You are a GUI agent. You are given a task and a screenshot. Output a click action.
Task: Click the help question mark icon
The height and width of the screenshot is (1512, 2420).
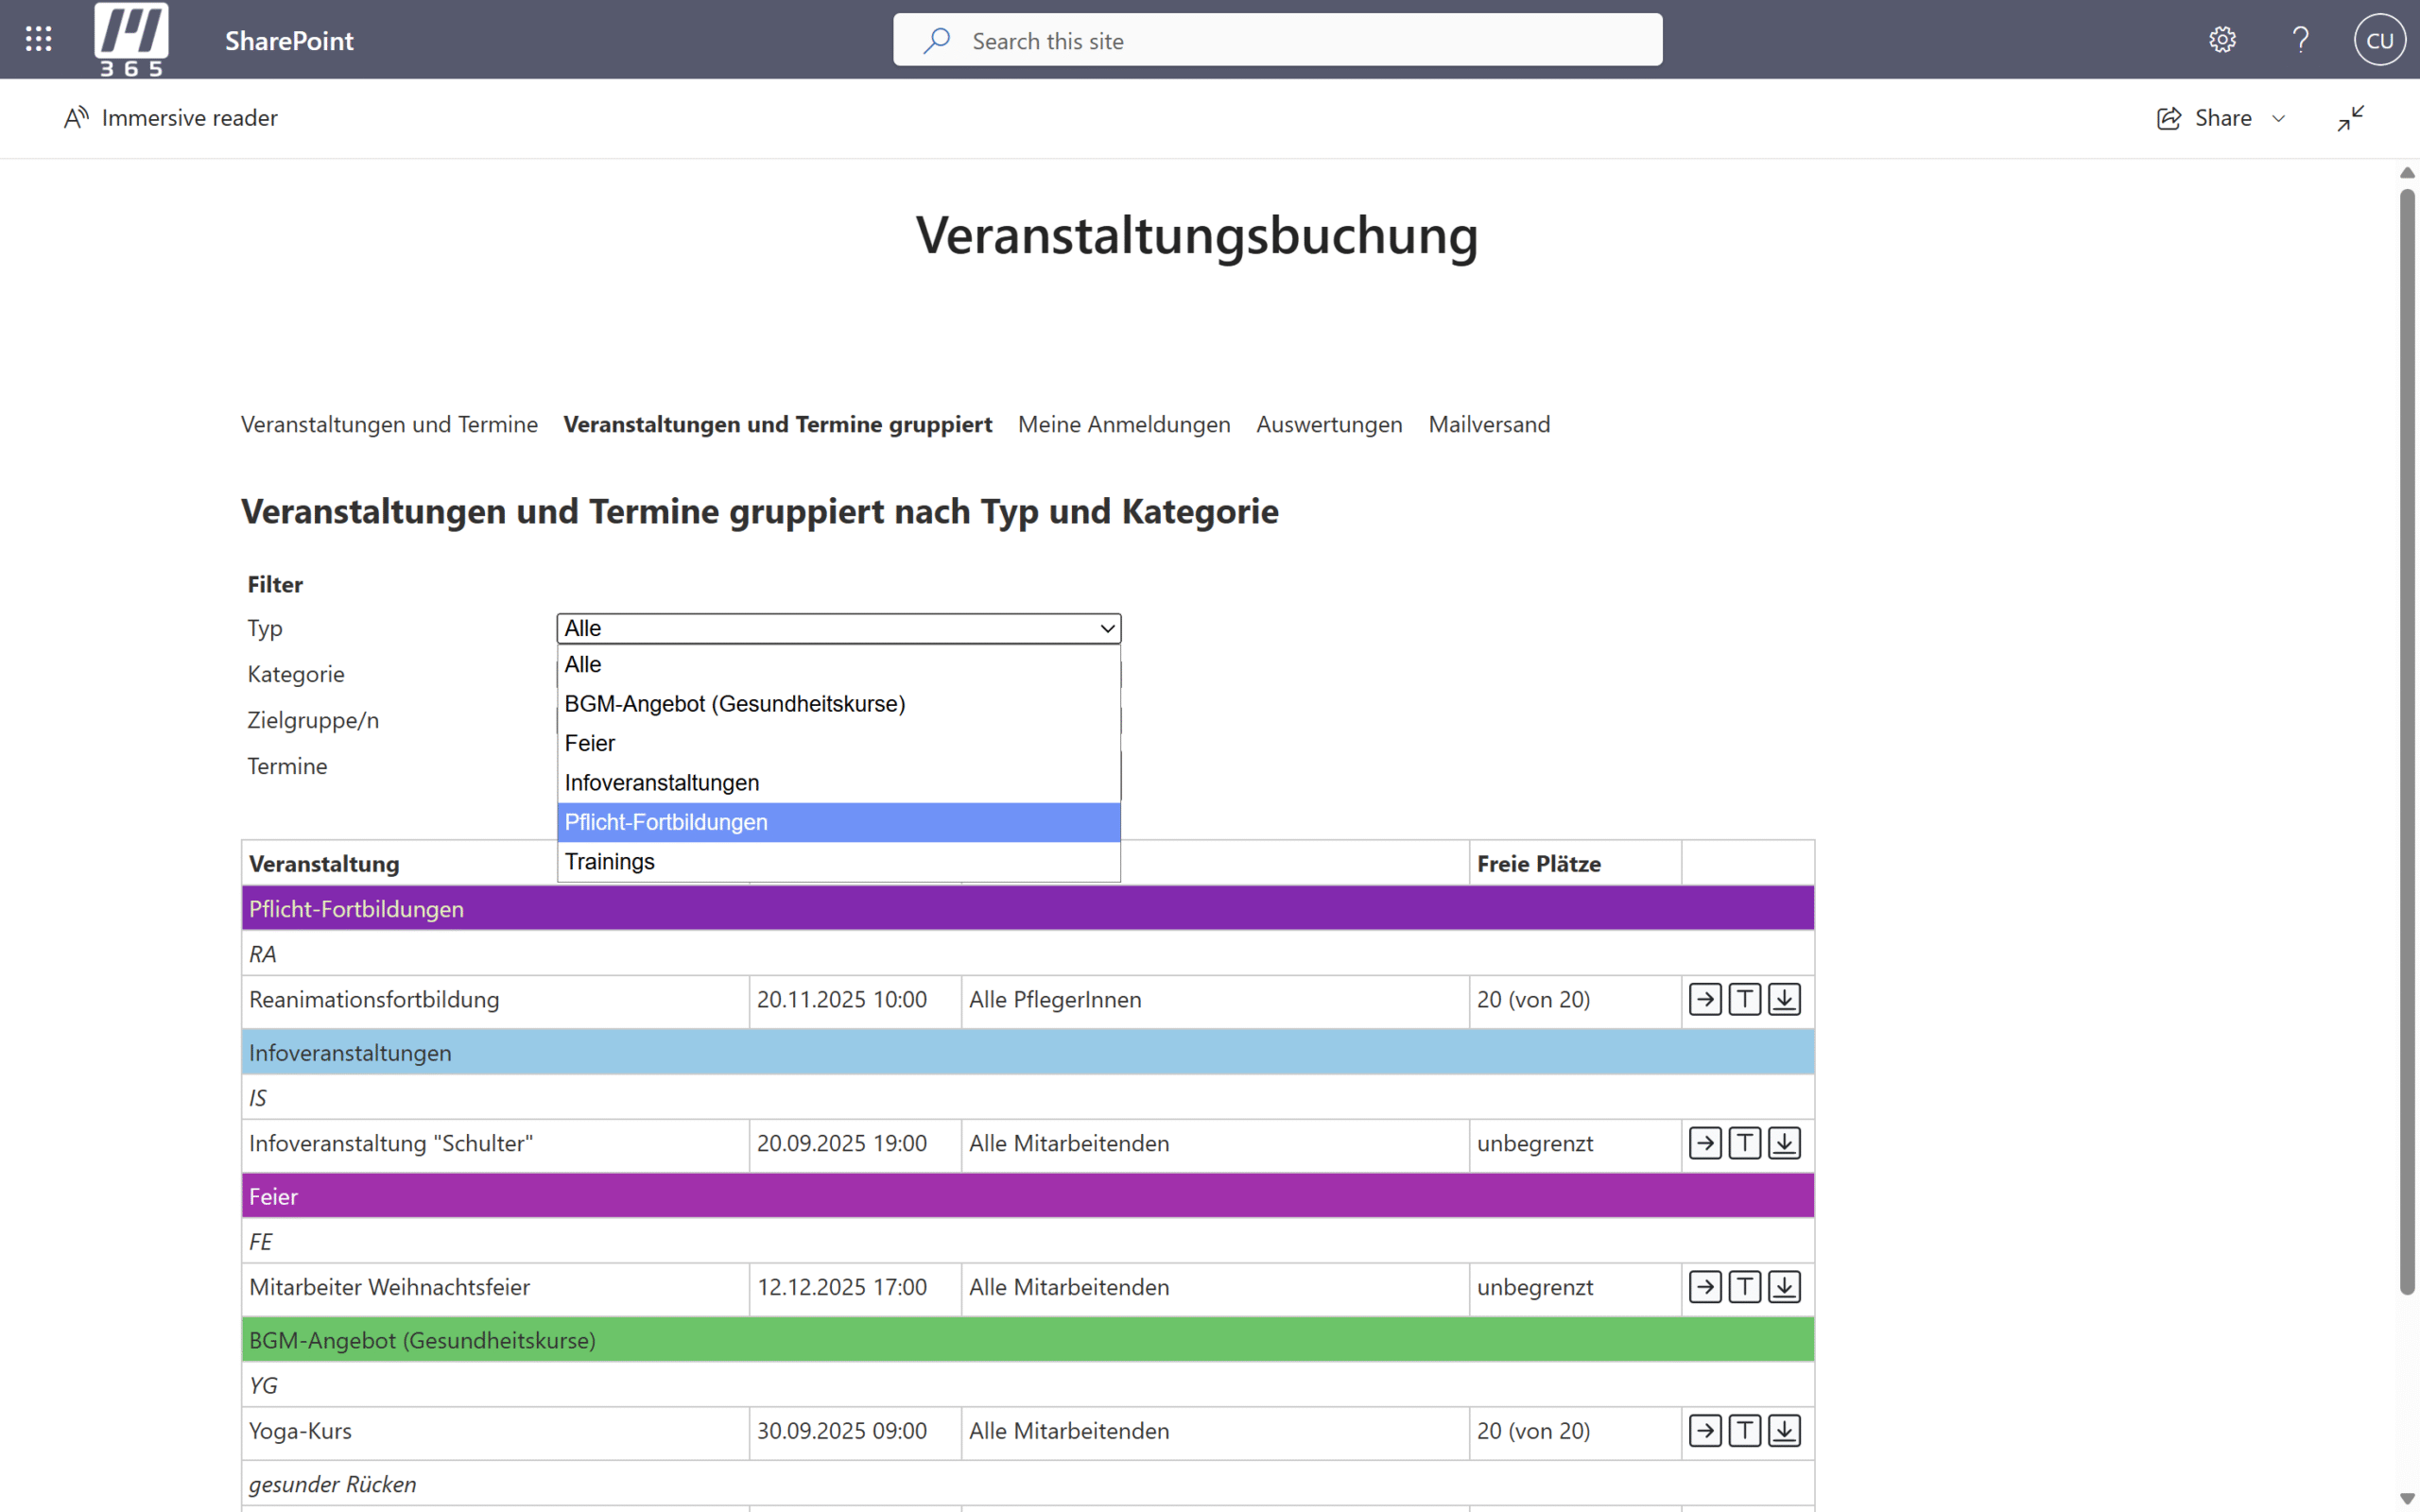click(2300, 40)
